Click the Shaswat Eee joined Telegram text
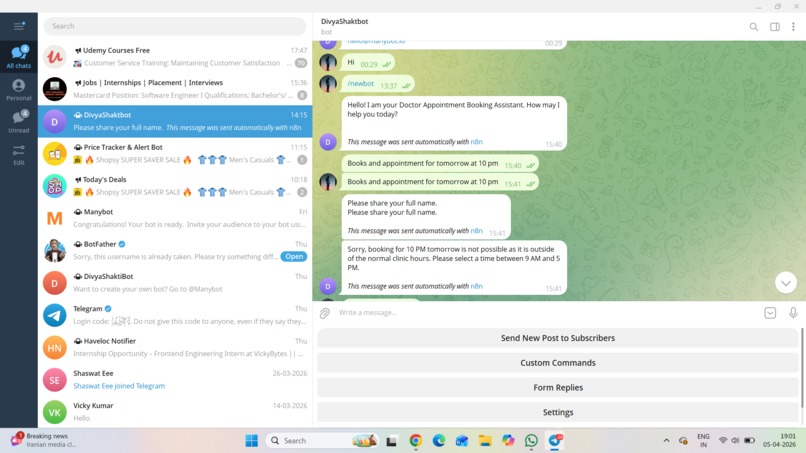Viewport: 806px width, 453px height. [x=119, y=386]
